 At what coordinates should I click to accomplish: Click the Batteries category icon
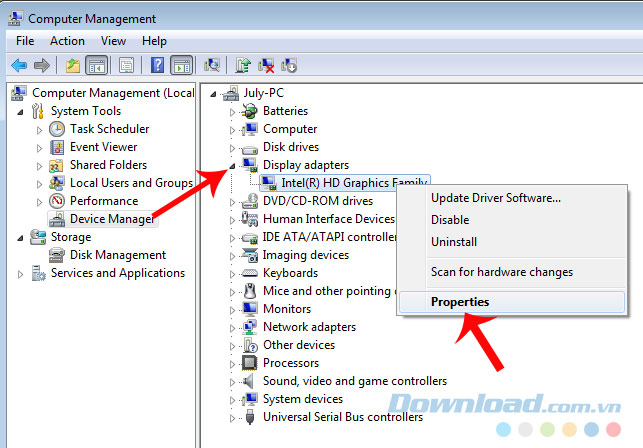pyautogui.click(x=249, y=111)
